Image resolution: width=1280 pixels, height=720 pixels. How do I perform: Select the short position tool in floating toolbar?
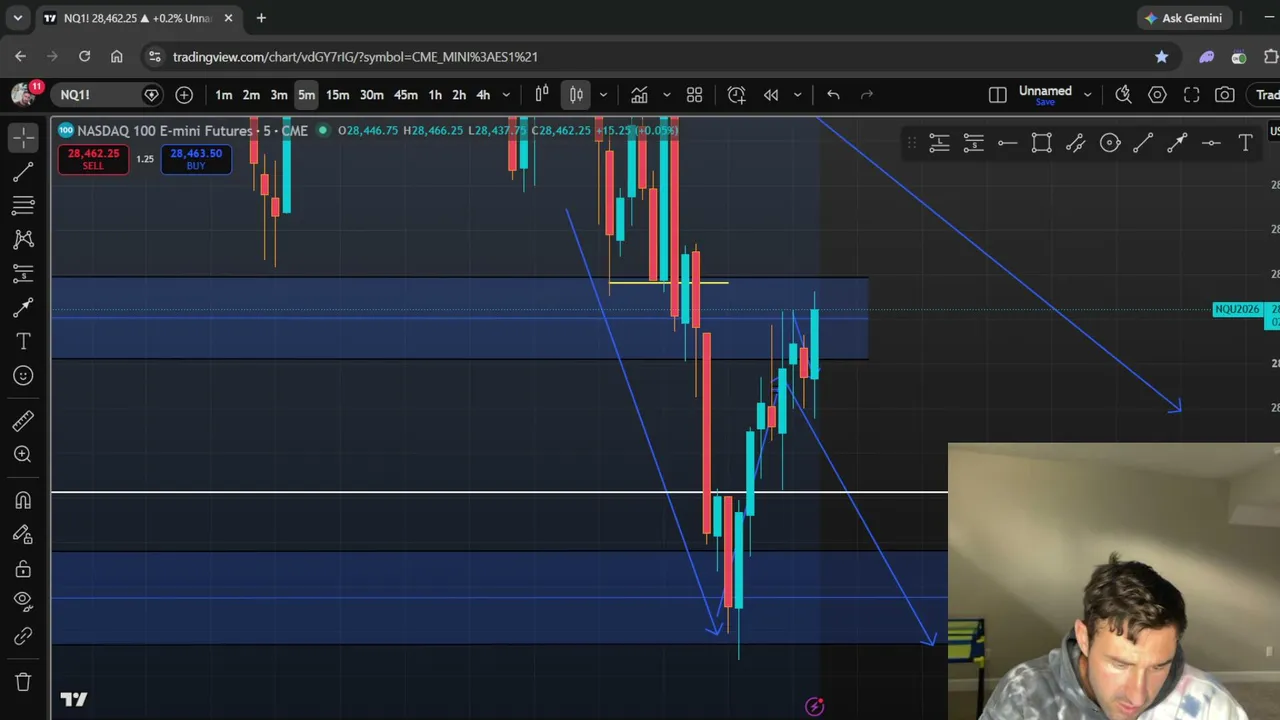click(x=974, y=144)
